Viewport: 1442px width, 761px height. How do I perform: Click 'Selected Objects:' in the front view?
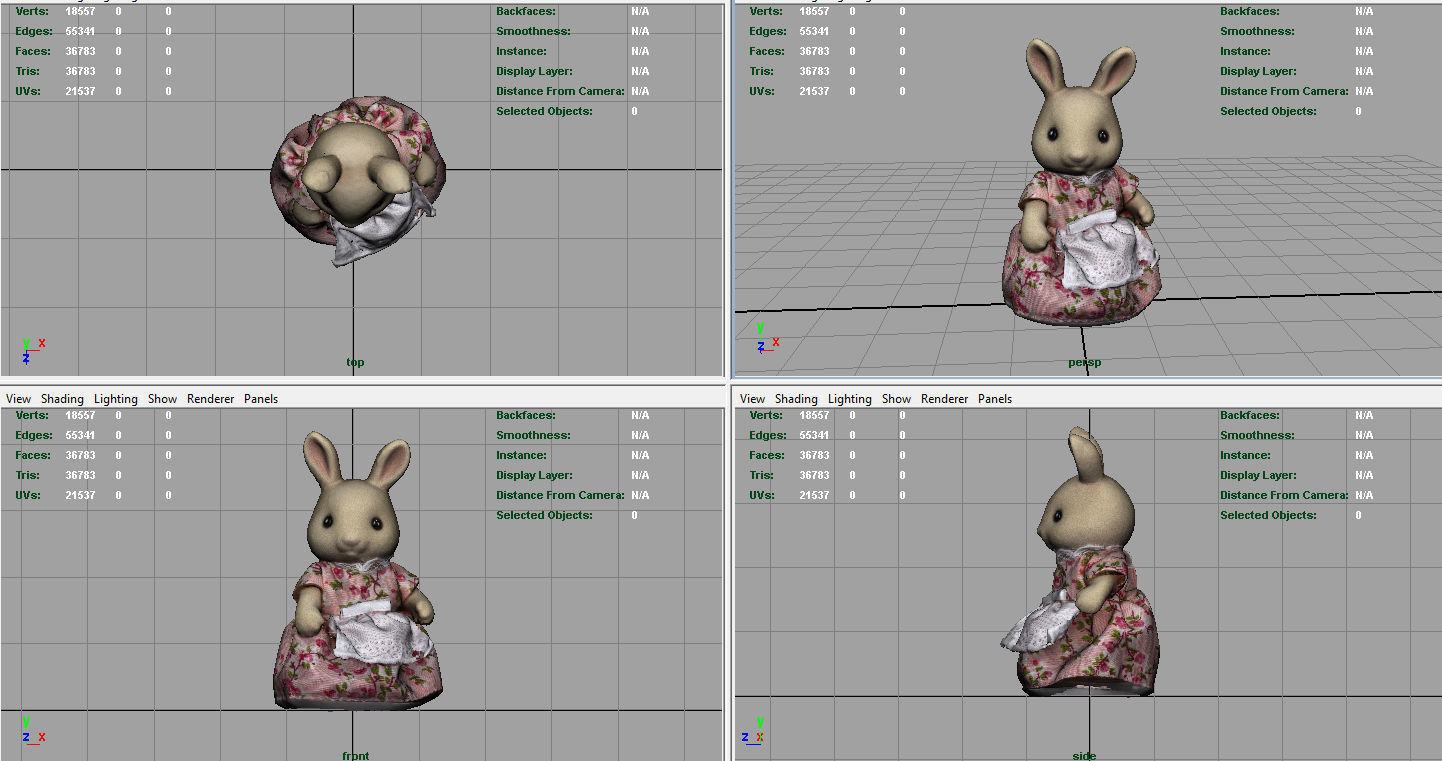[x=544, y=515]
